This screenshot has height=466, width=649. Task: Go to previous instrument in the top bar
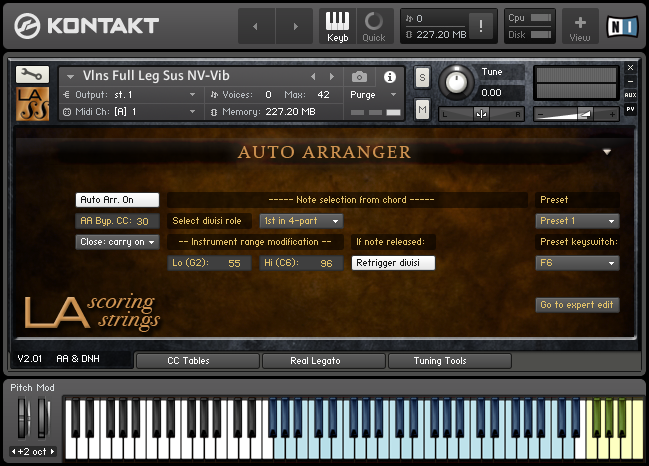pyautogui.click(x=256, y=26)
